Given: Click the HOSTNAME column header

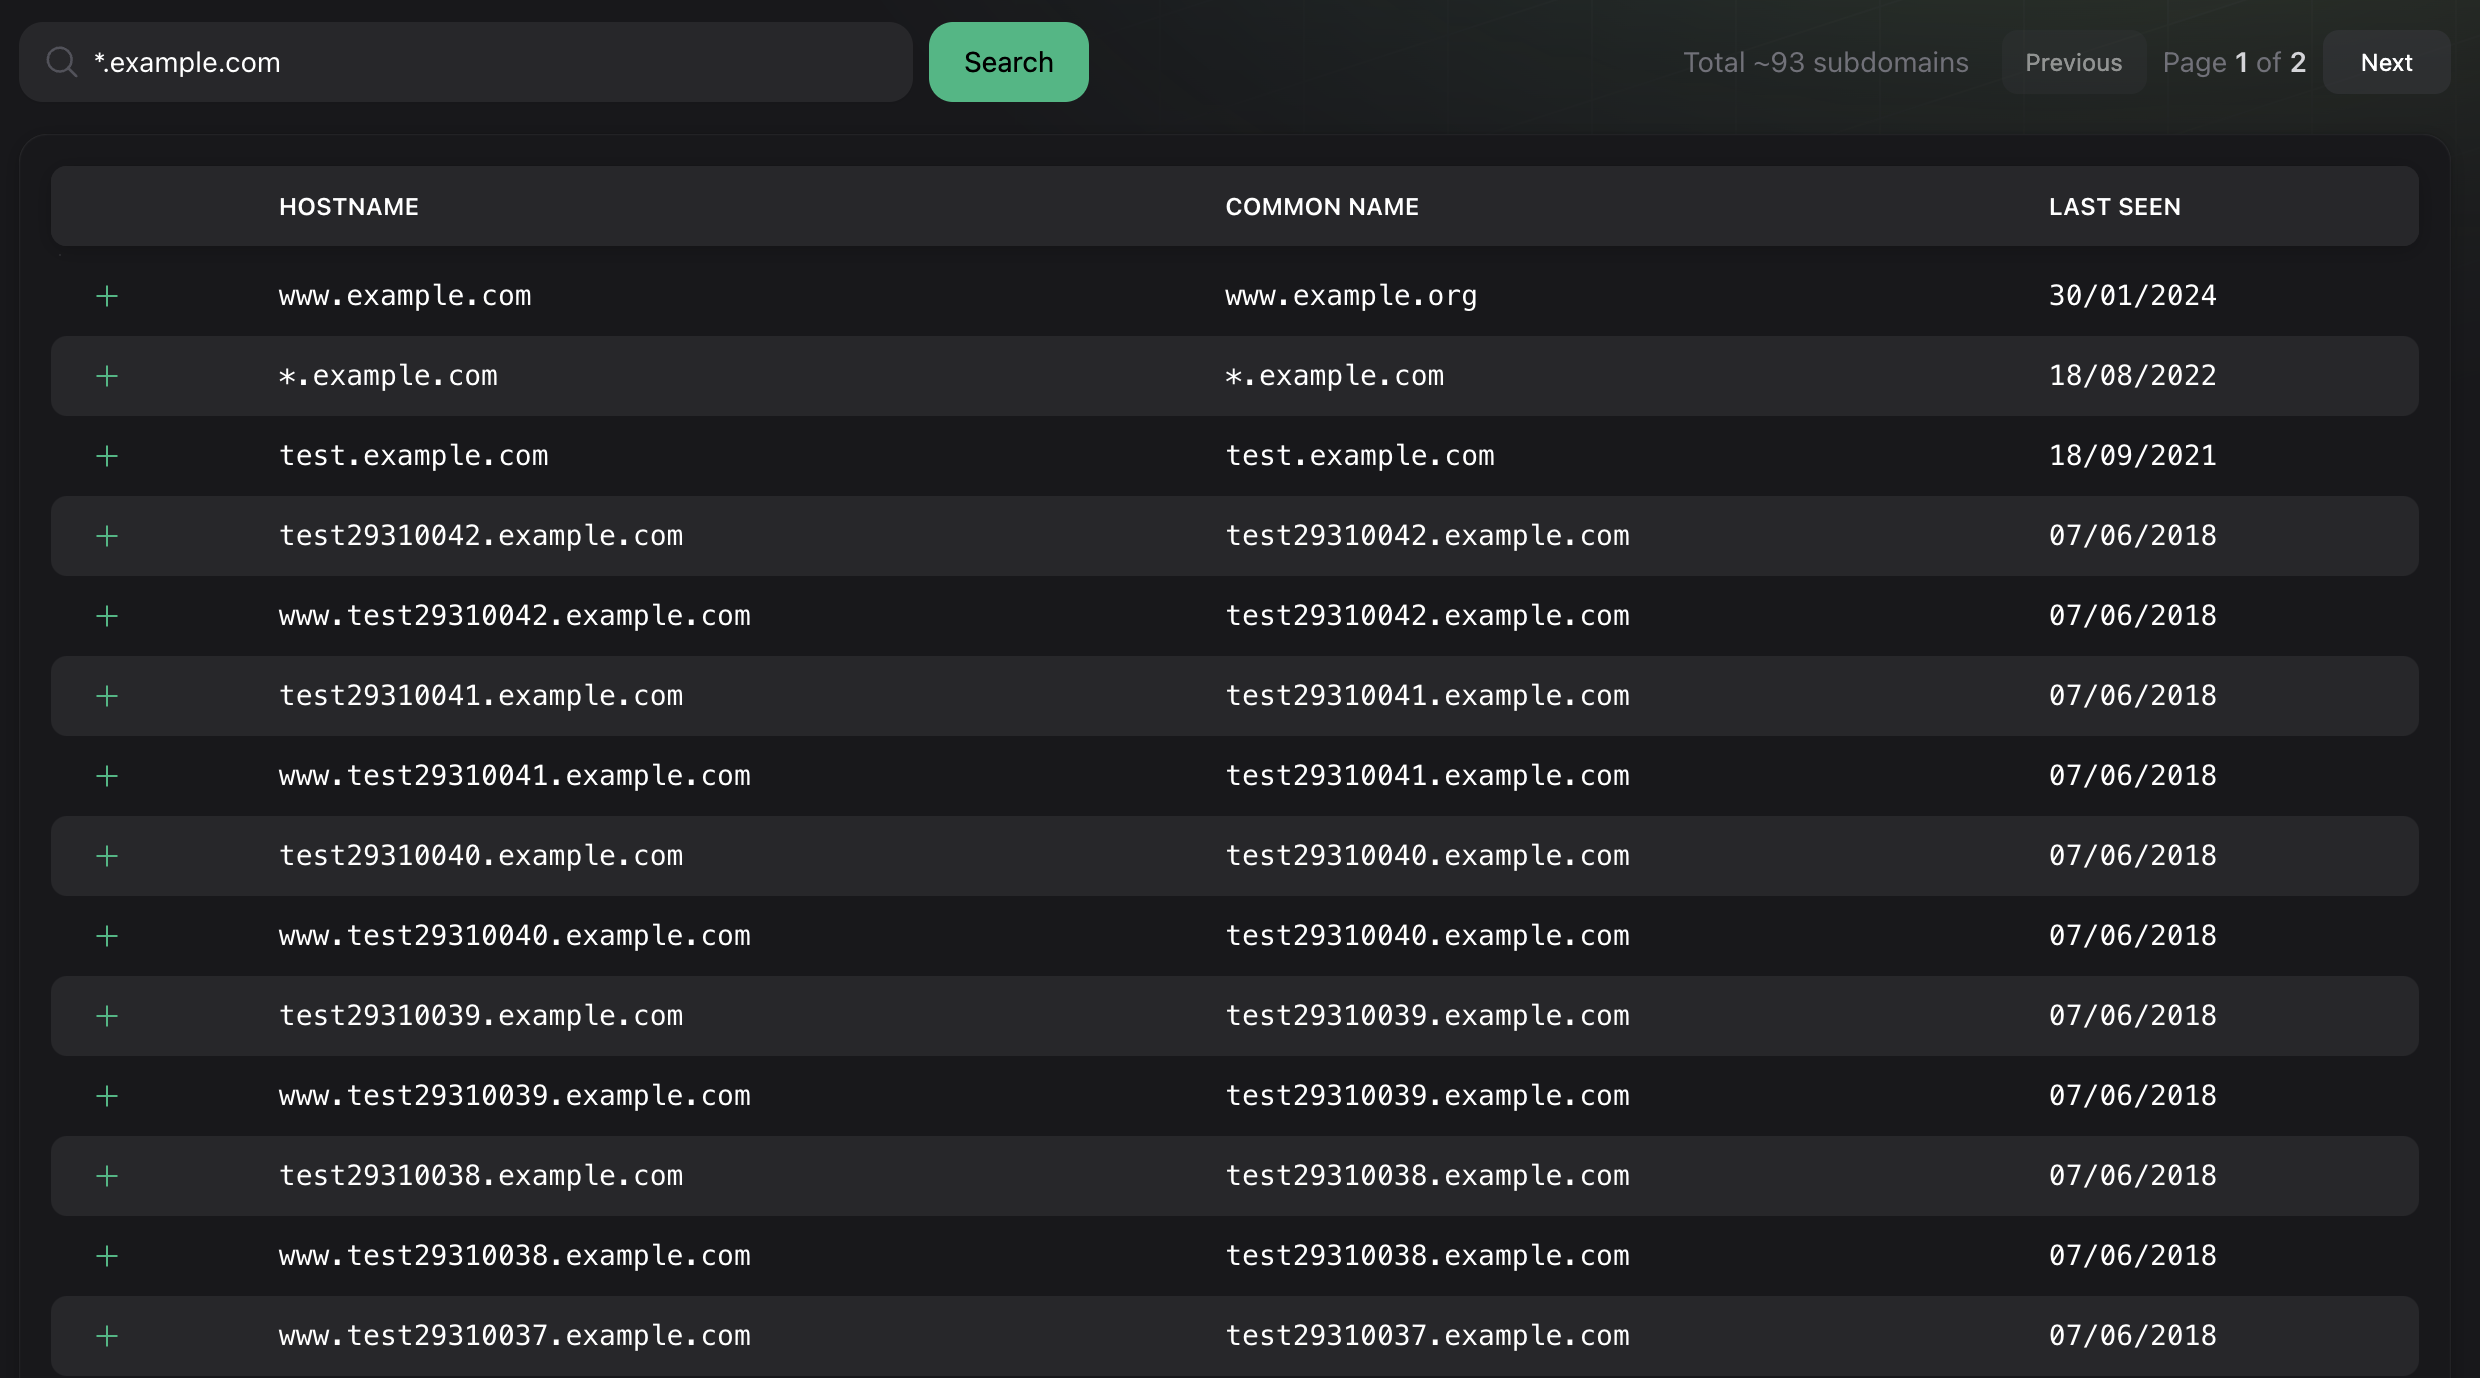Looking at the screenshot, I should tap(348, 207).
